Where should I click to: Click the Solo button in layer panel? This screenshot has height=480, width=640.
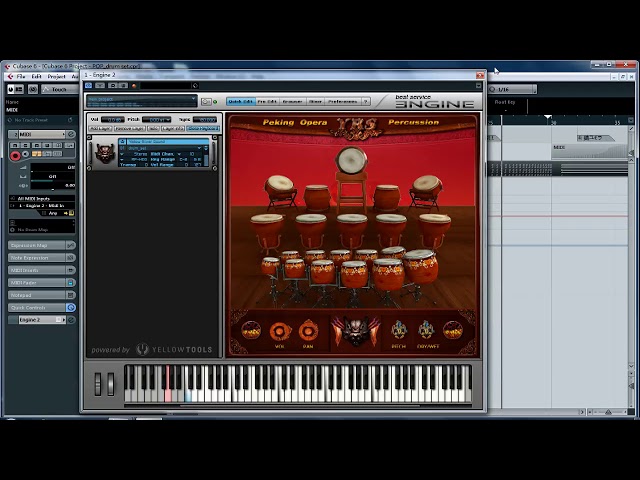pyautogui.click(x=153, y=129)
